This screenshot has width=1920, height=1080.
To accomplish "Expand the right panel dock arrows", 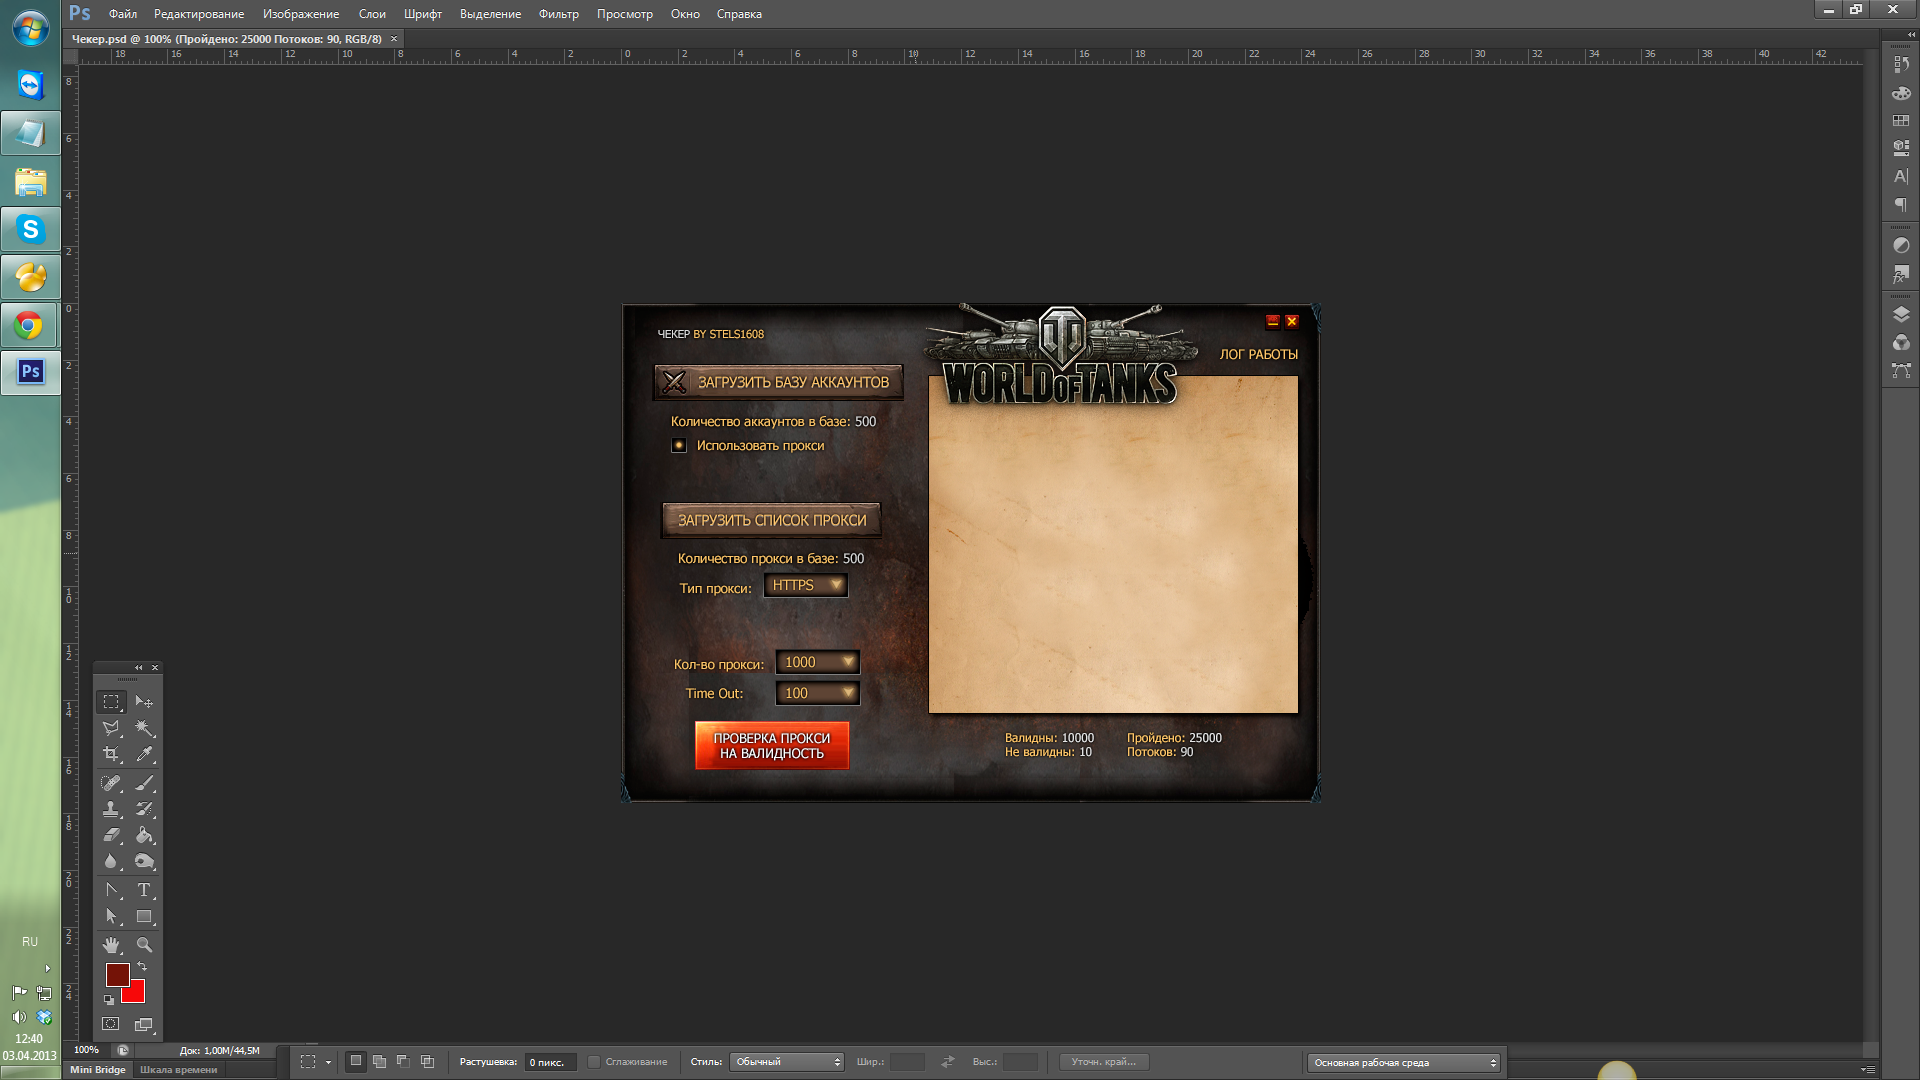I will [x=1911, y=35].
